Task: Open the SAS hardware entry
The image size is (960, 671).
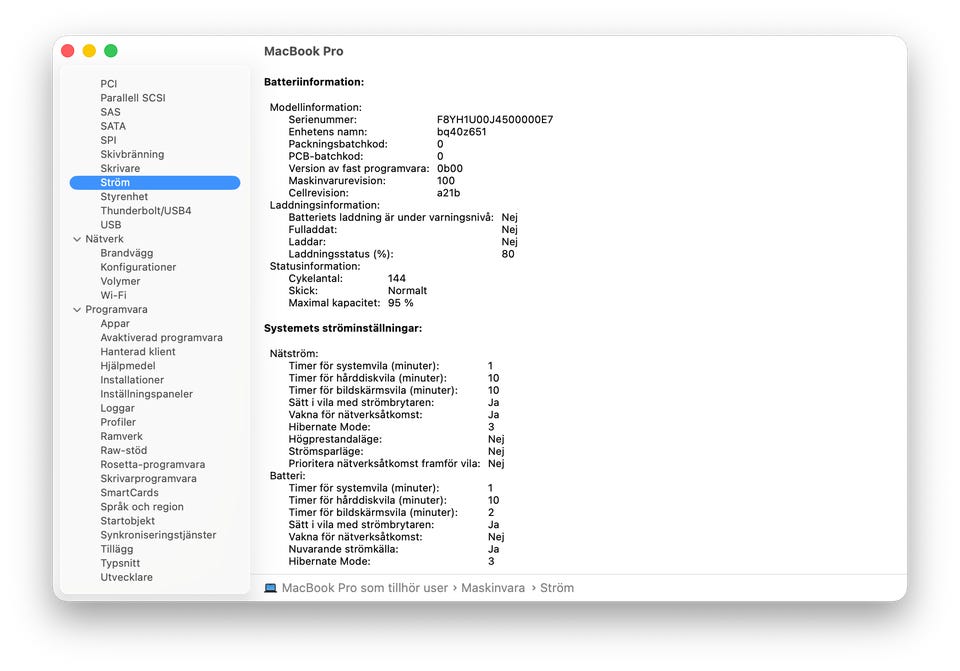Action: pos(110,112)
